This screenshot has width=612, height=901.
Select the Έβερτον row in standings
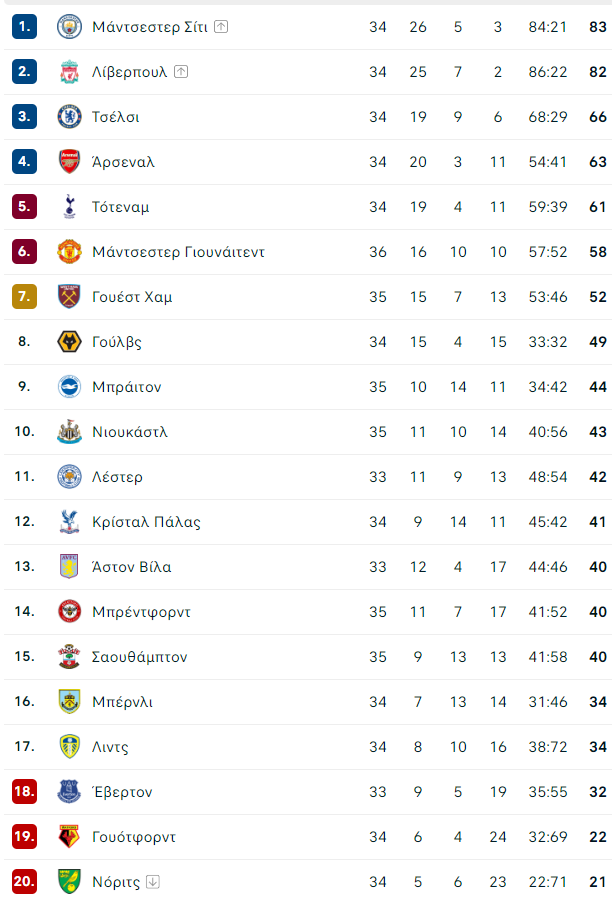(308, 792)
